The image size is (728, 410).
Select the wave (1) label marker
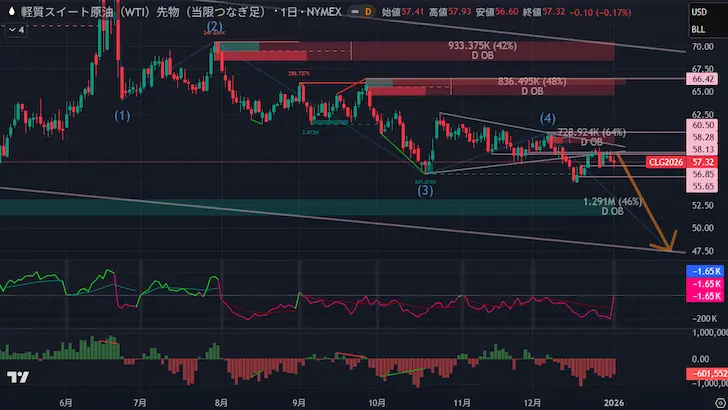pyautogui.click(x=121, y=116)
